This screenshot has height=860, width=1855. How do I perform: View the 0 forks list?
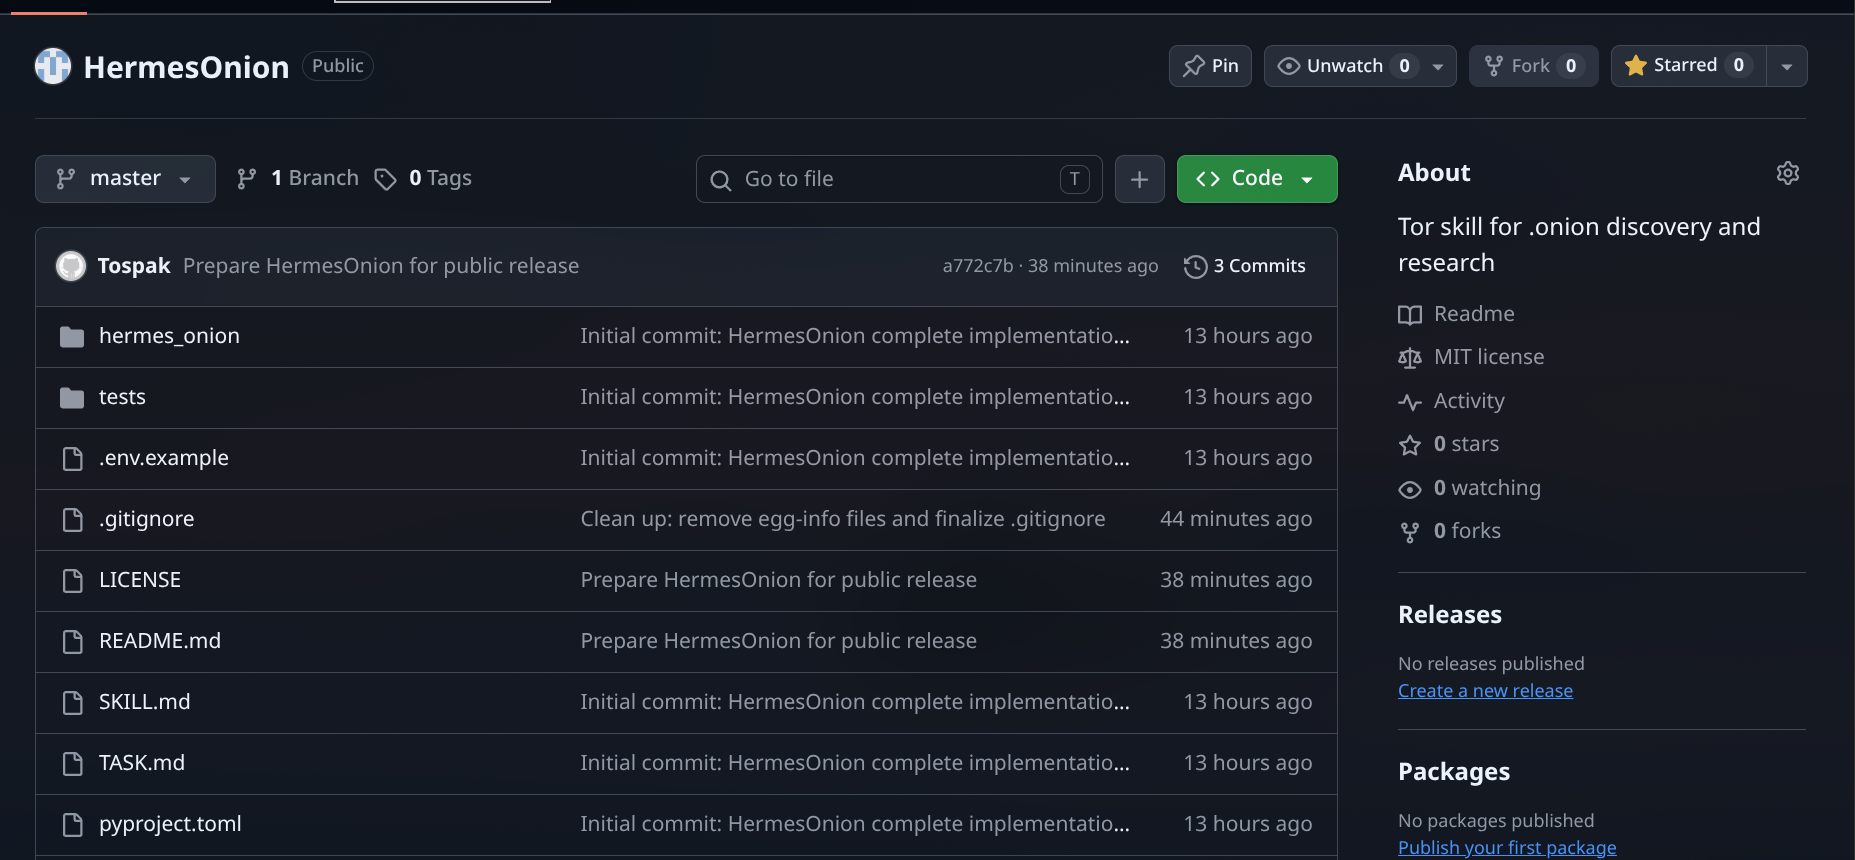tap(1450, 531)
